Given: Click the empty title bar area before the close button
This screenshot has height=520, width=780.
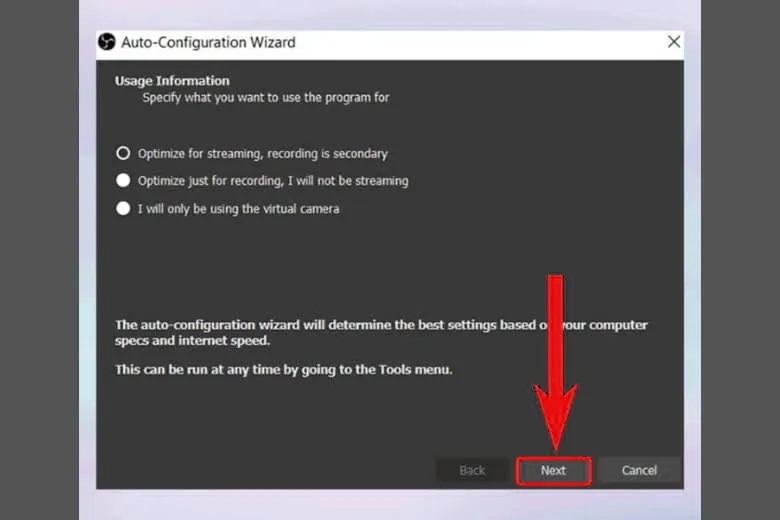Looking at the screenshot, I should pos(480,42).
